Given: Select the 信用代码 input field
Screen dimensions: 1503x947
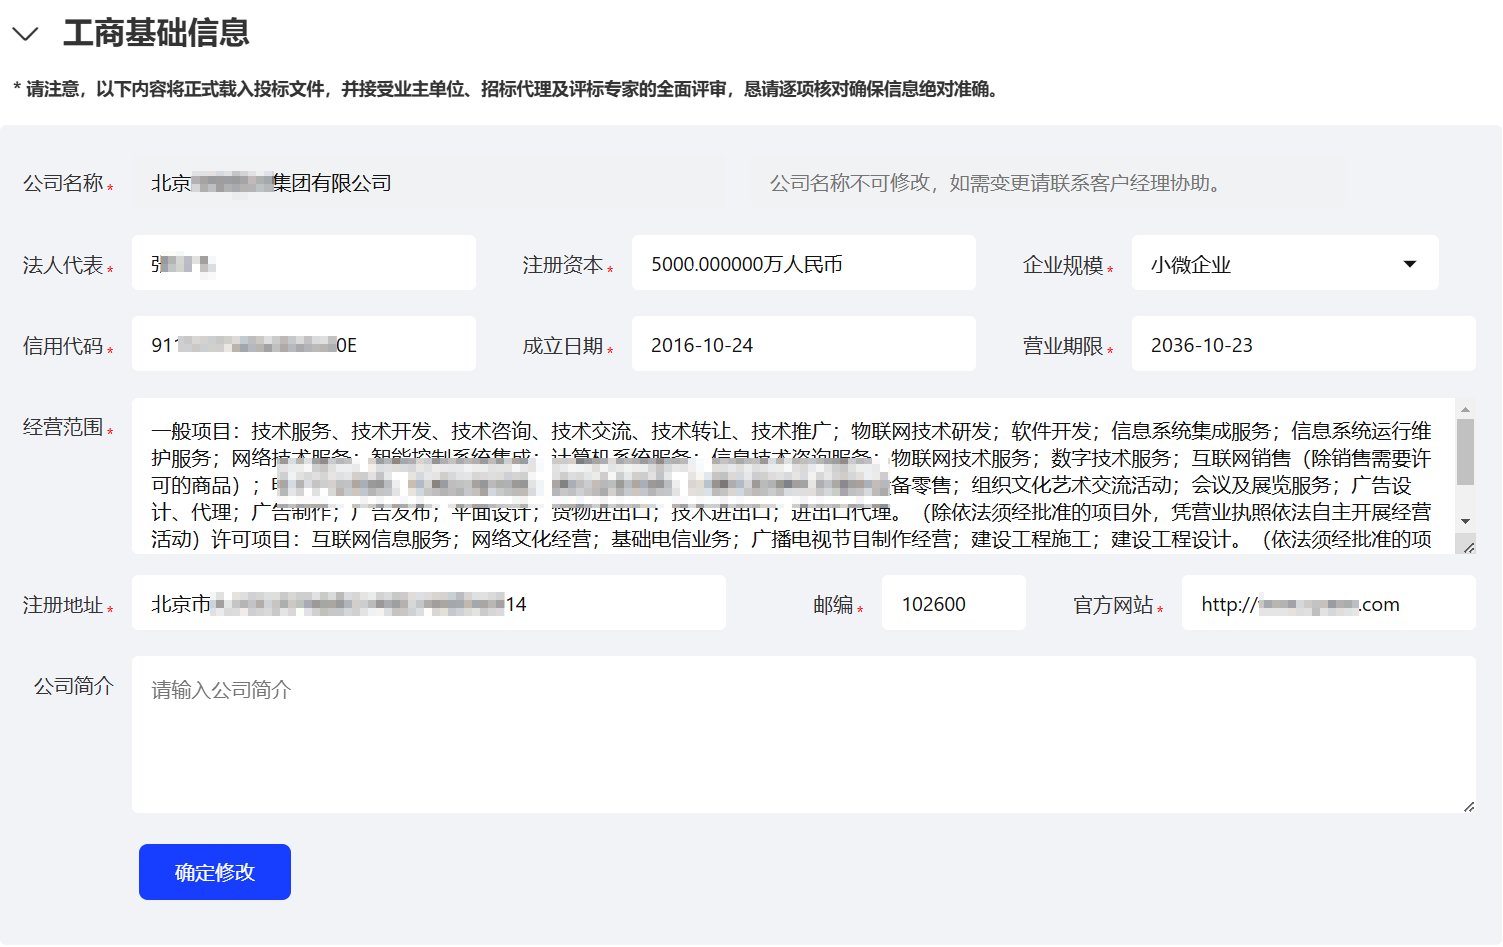Looking at the screenshot, I should tap(303, 345).
